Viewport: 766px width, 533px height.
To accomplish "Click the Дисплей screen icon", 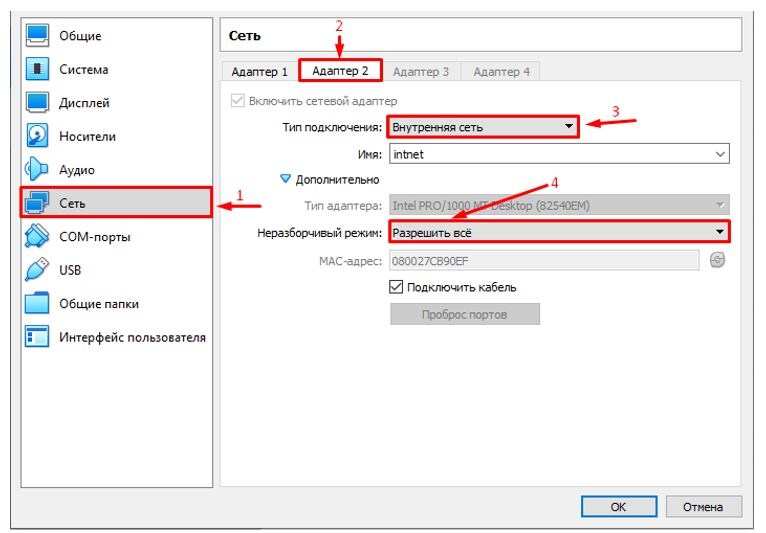I will coord(37,103).
